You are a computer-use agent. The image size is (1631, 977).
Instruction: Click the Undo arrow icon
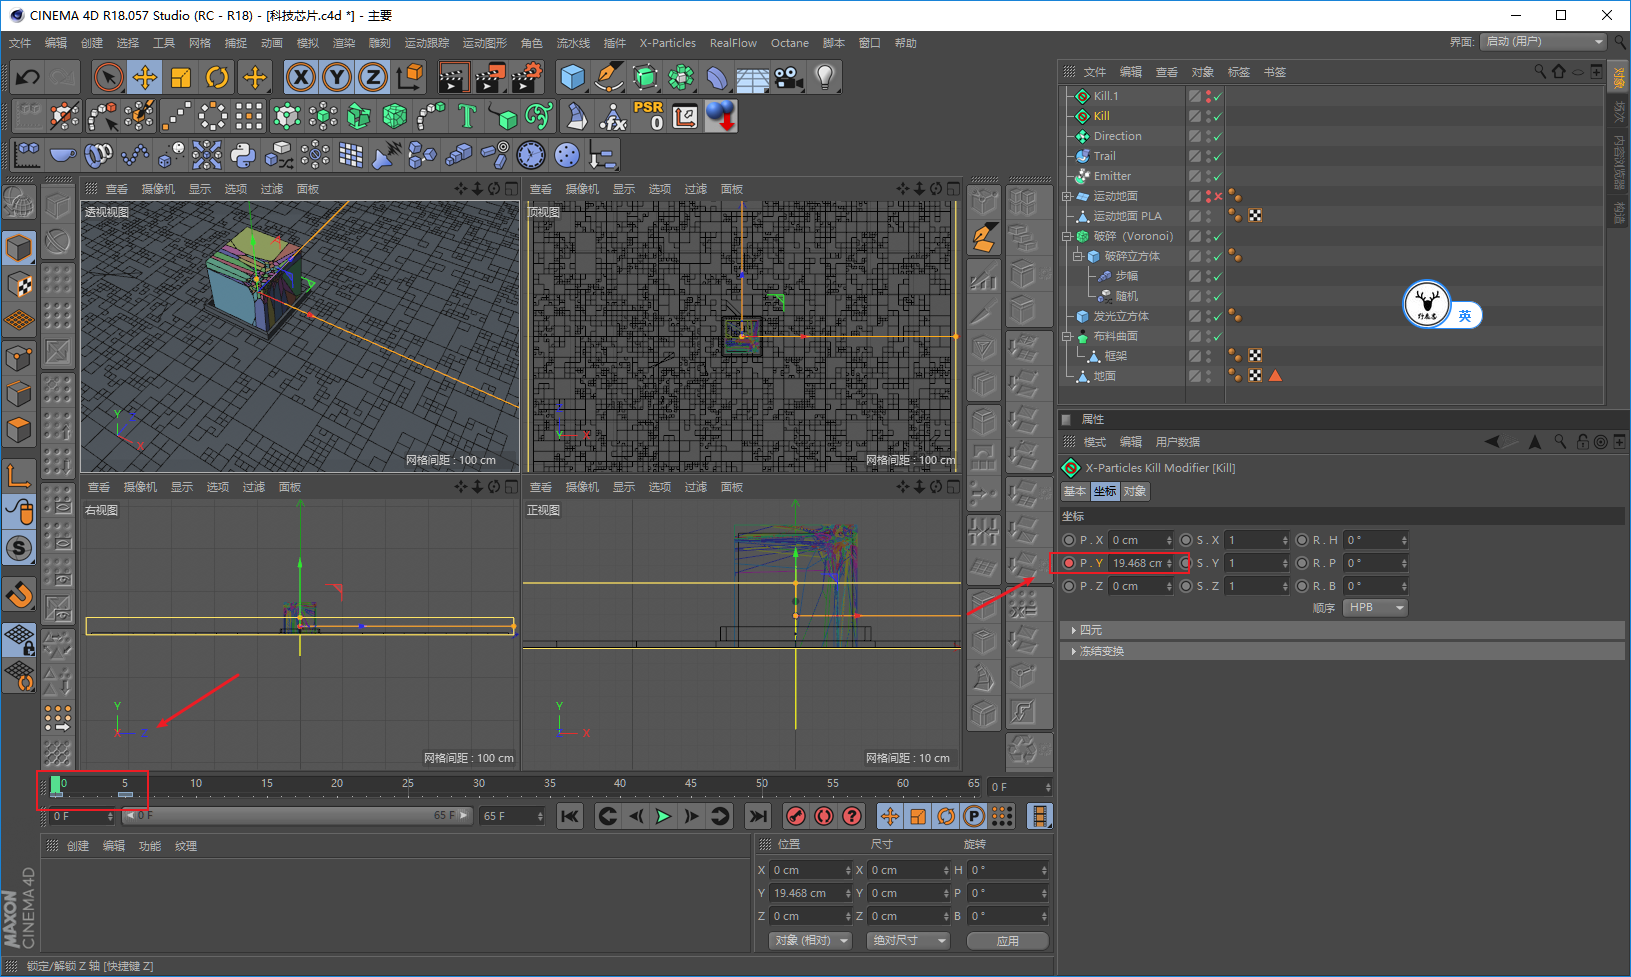(x=28, y=77)
